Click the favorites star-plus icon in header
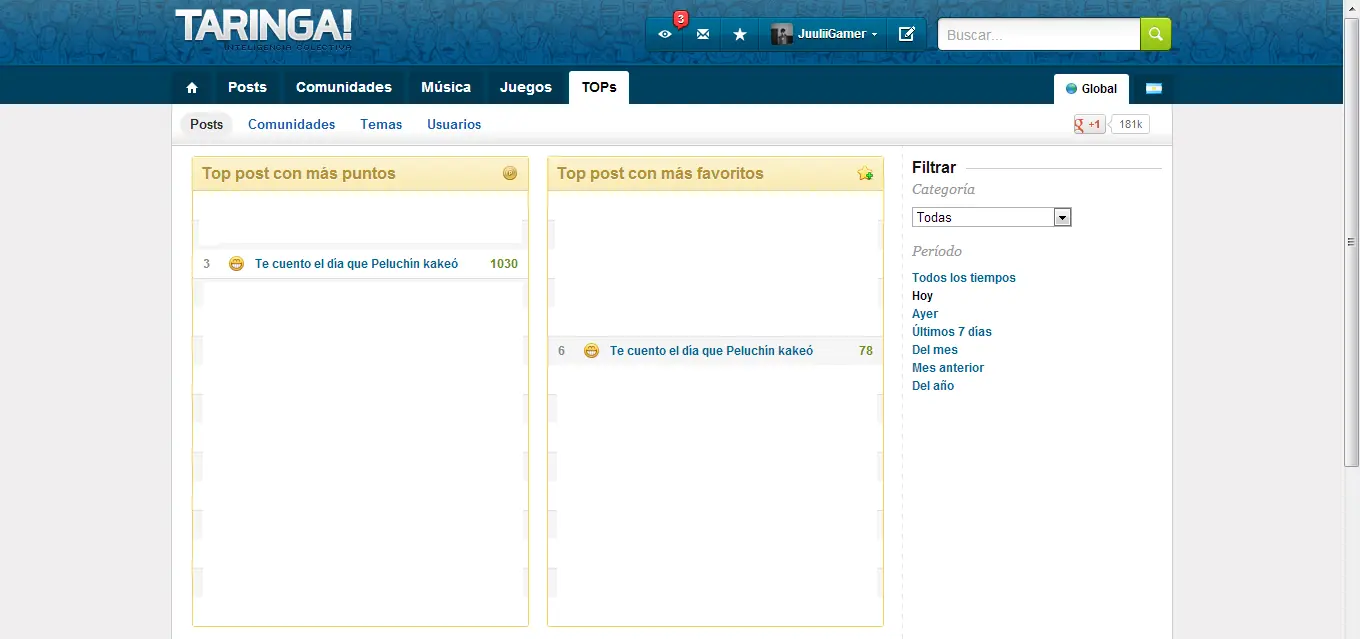The height and width of the screenshot is (639, 1360). tap(865, 173)
